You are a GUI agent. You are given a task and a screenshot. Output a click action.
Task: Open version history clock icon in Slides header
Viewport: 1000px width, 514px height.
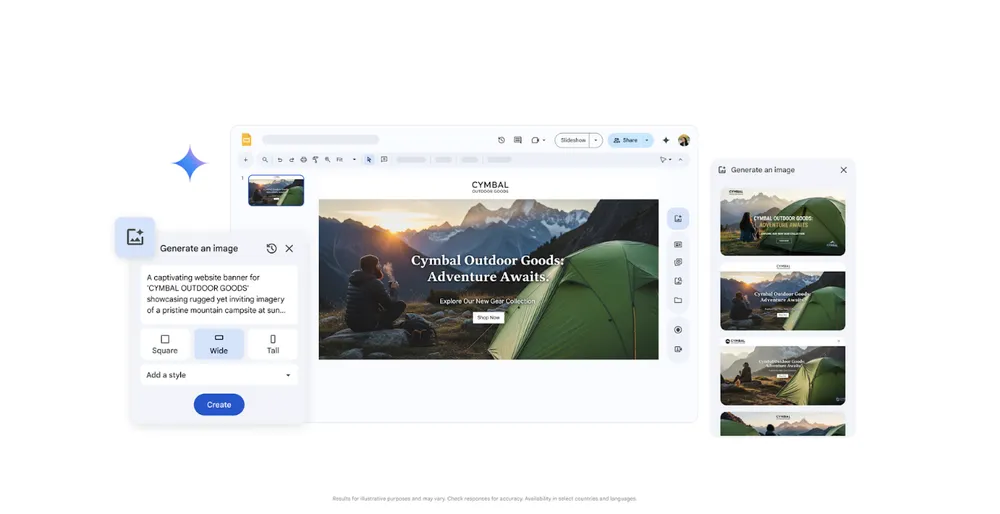(x=501, y=140)
